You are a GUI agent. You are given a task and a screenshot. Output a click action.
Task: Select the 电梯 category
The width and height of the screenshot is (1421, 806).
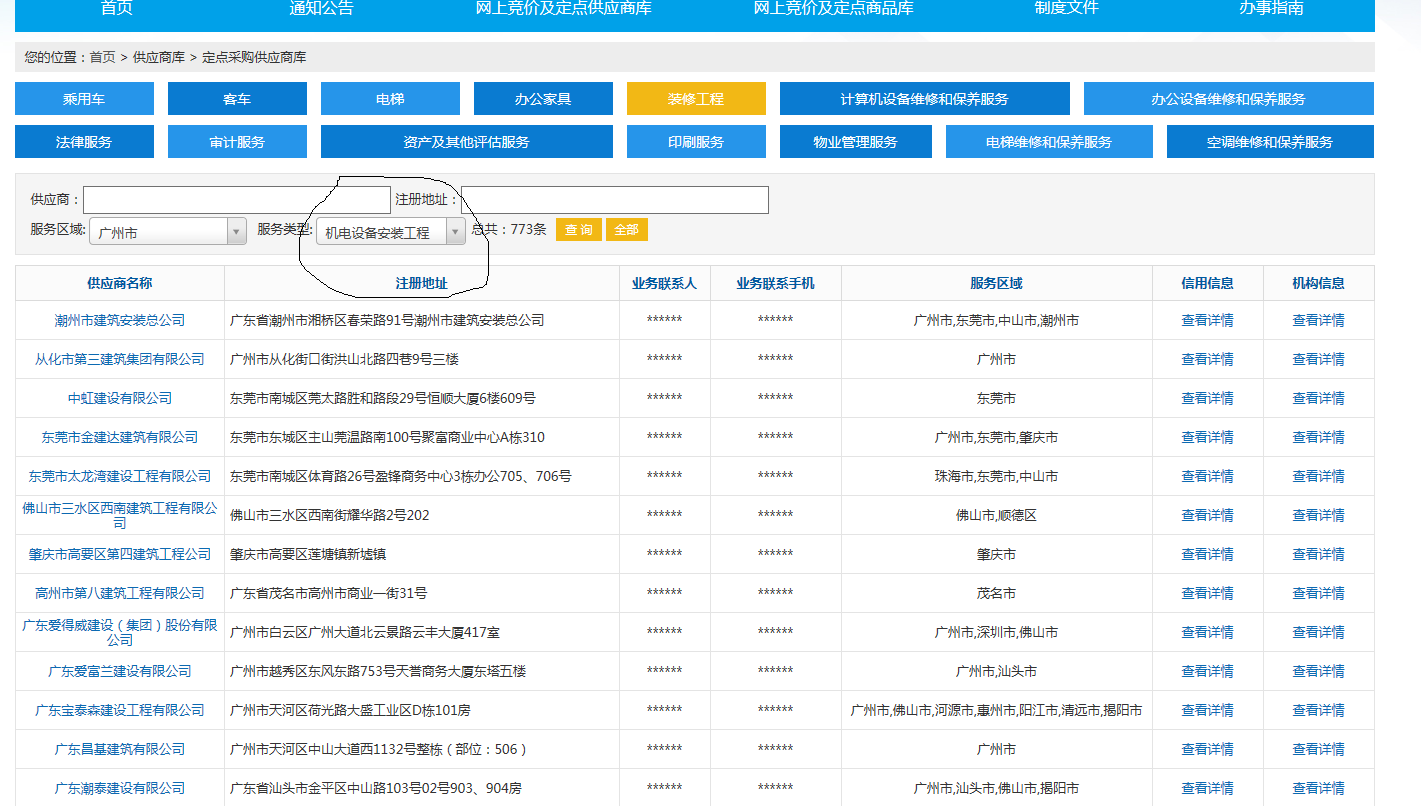390,98
